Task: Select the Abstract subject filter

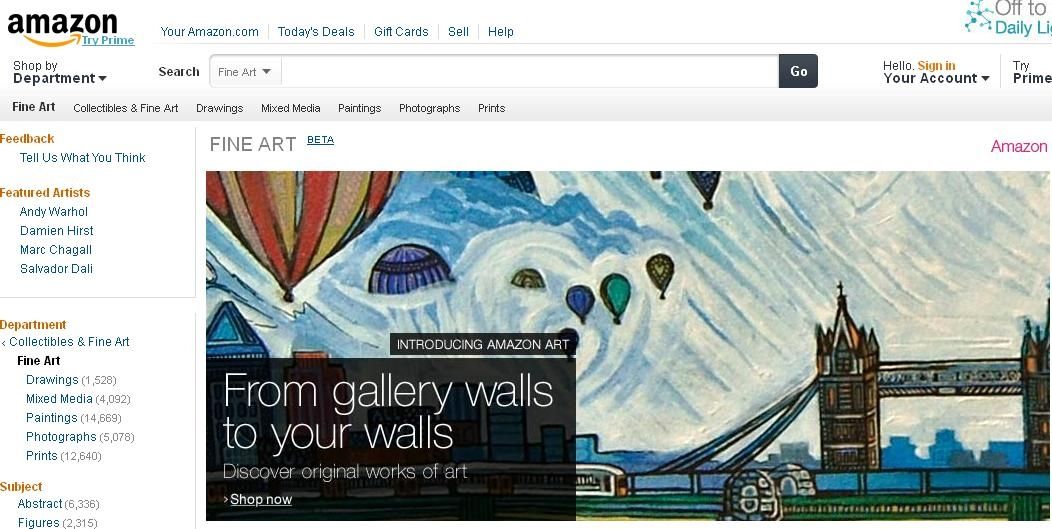Action: [x=40, y=503]
